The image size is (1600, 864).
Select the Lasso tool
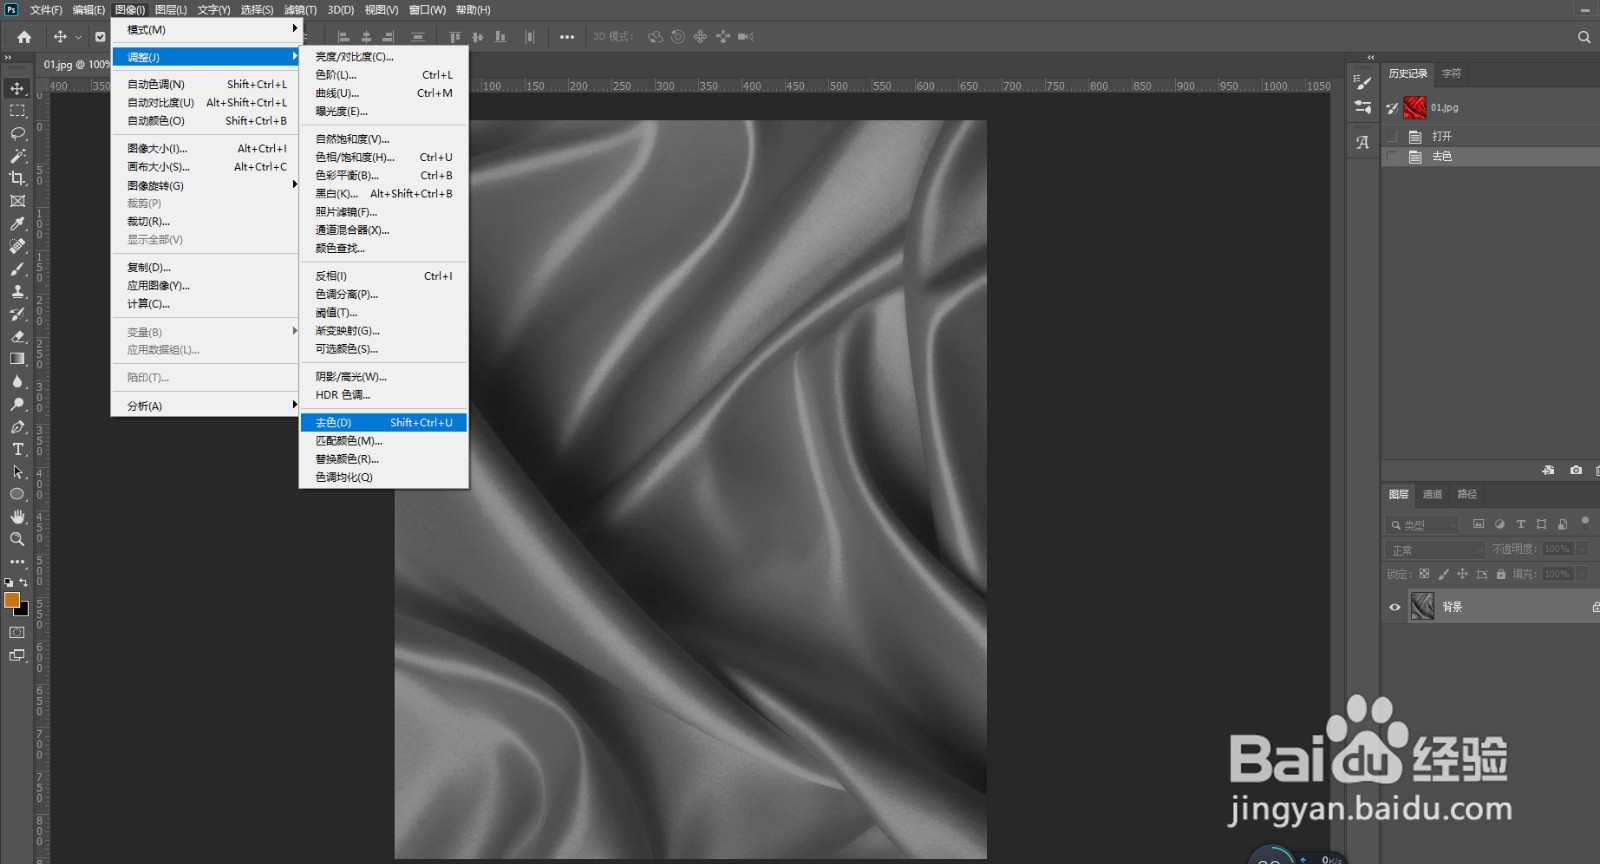tap(17, 133)
